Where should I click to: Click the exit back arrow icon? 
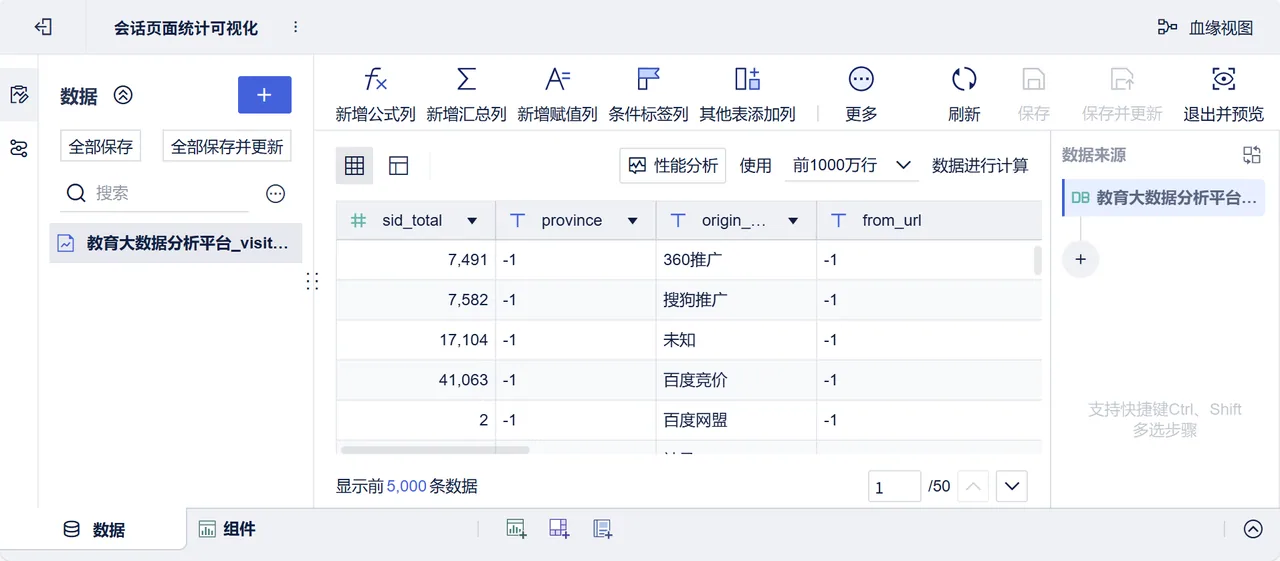coord(43,27)
